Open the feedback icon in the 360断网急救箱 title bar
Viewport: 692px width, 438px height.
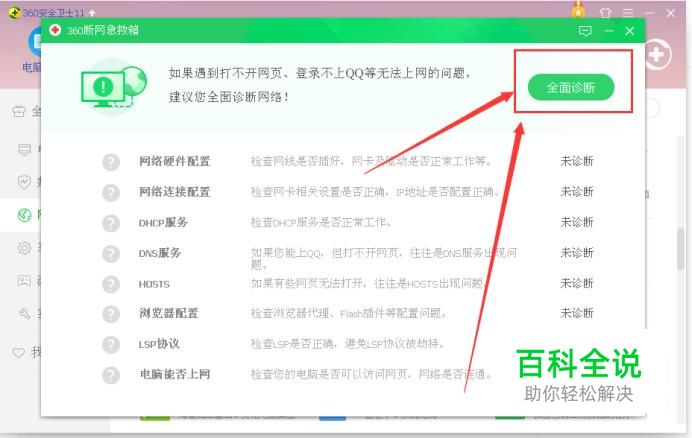(585, 30)
